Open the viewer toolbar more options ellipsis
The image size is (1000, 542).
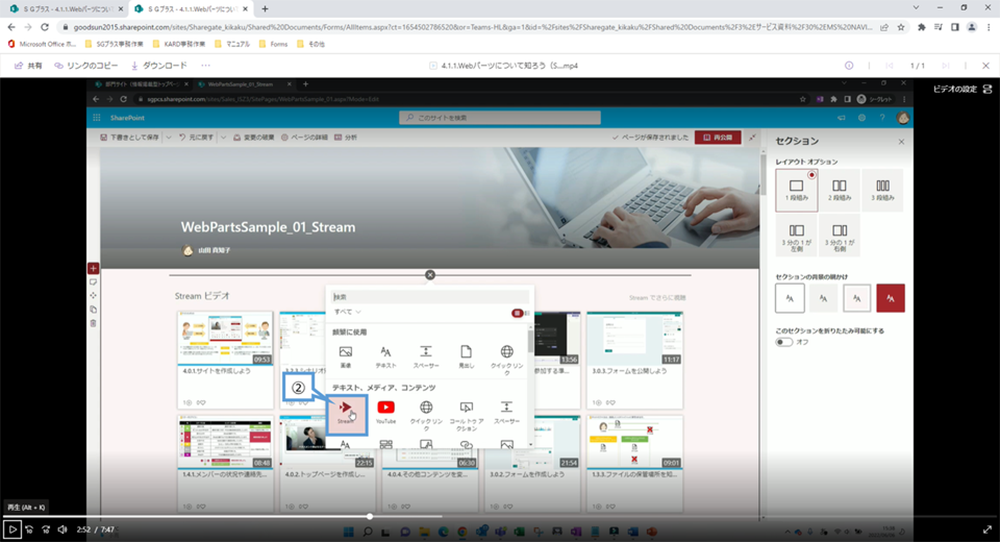tap(205, 66)
